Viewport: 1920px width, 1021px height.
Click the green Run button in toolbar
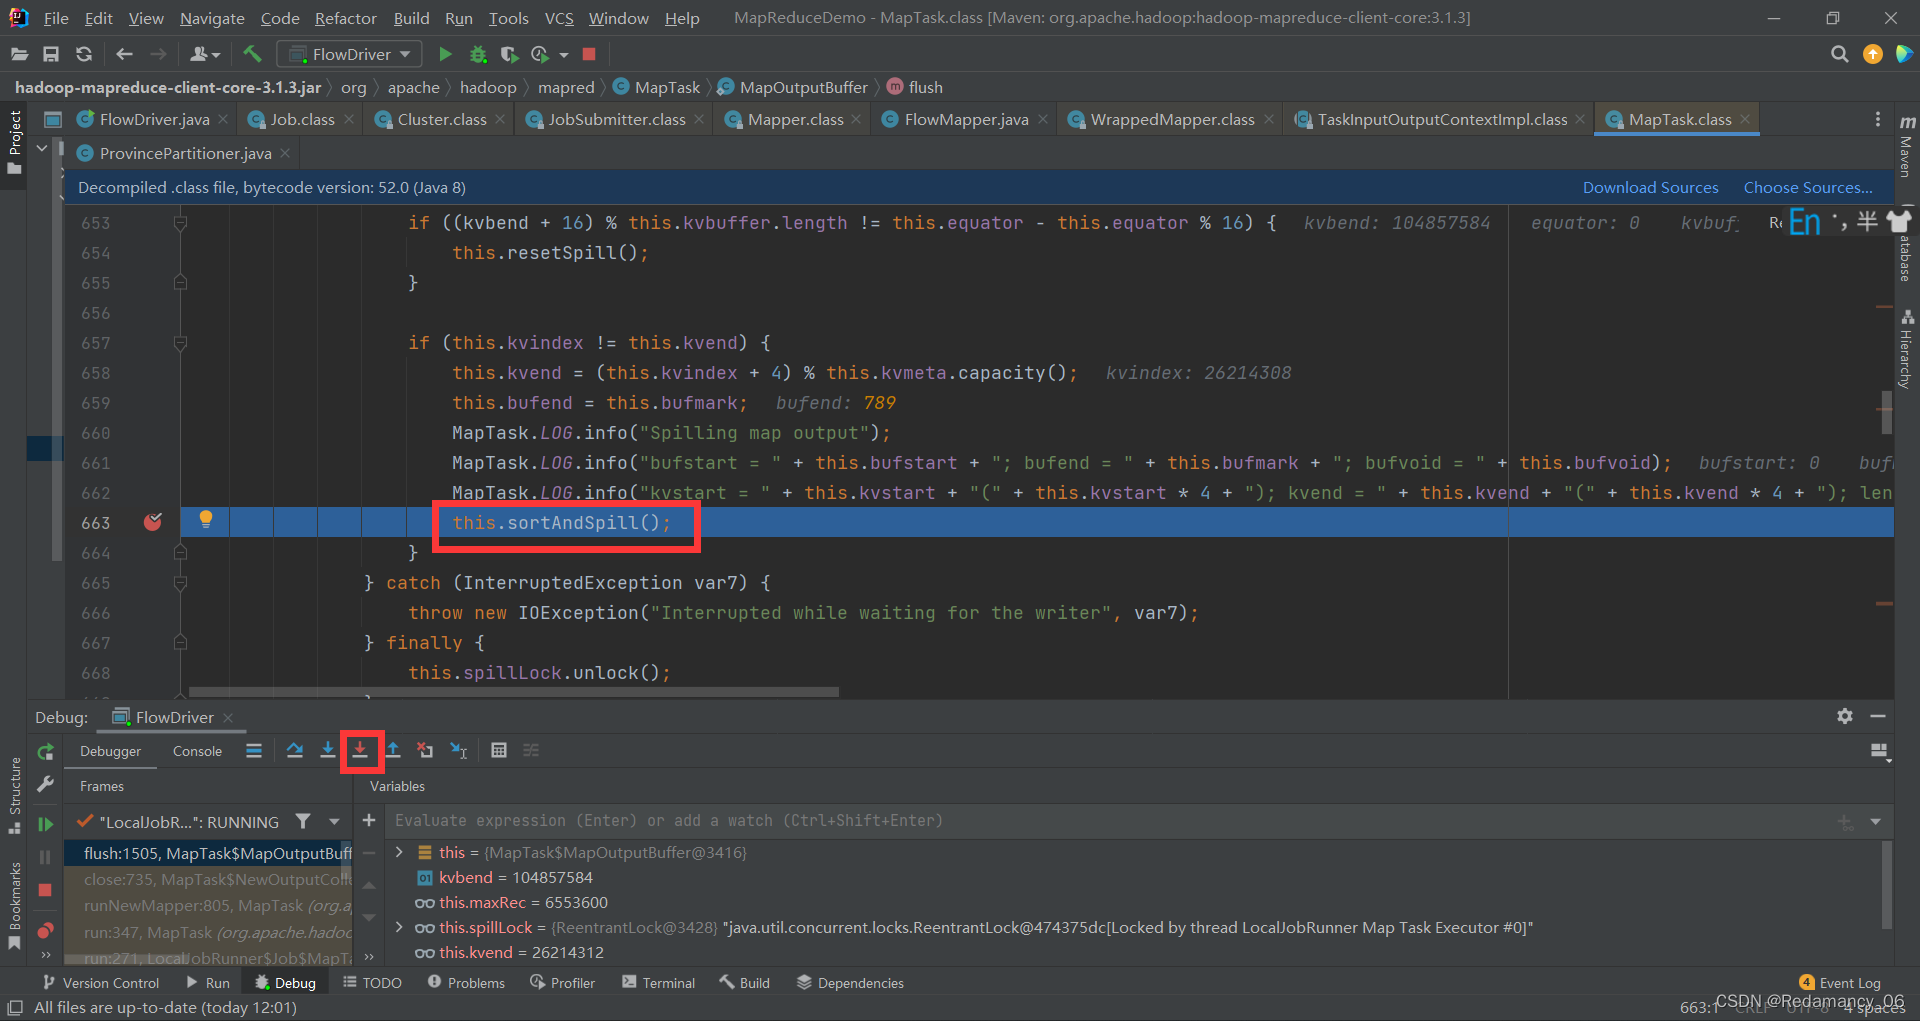click(x=446, y=54)
